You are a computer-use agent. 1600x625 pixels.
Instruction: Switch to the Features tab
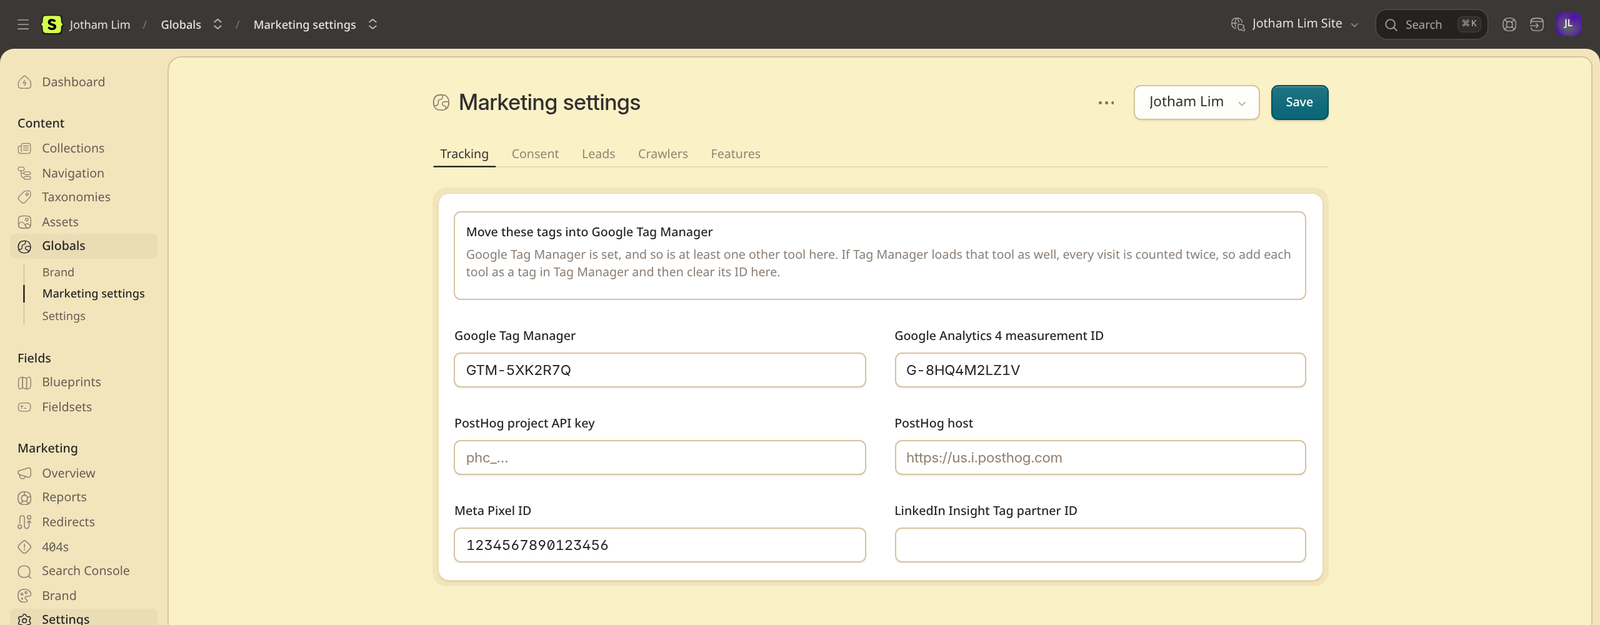click(x=735, y=154)
